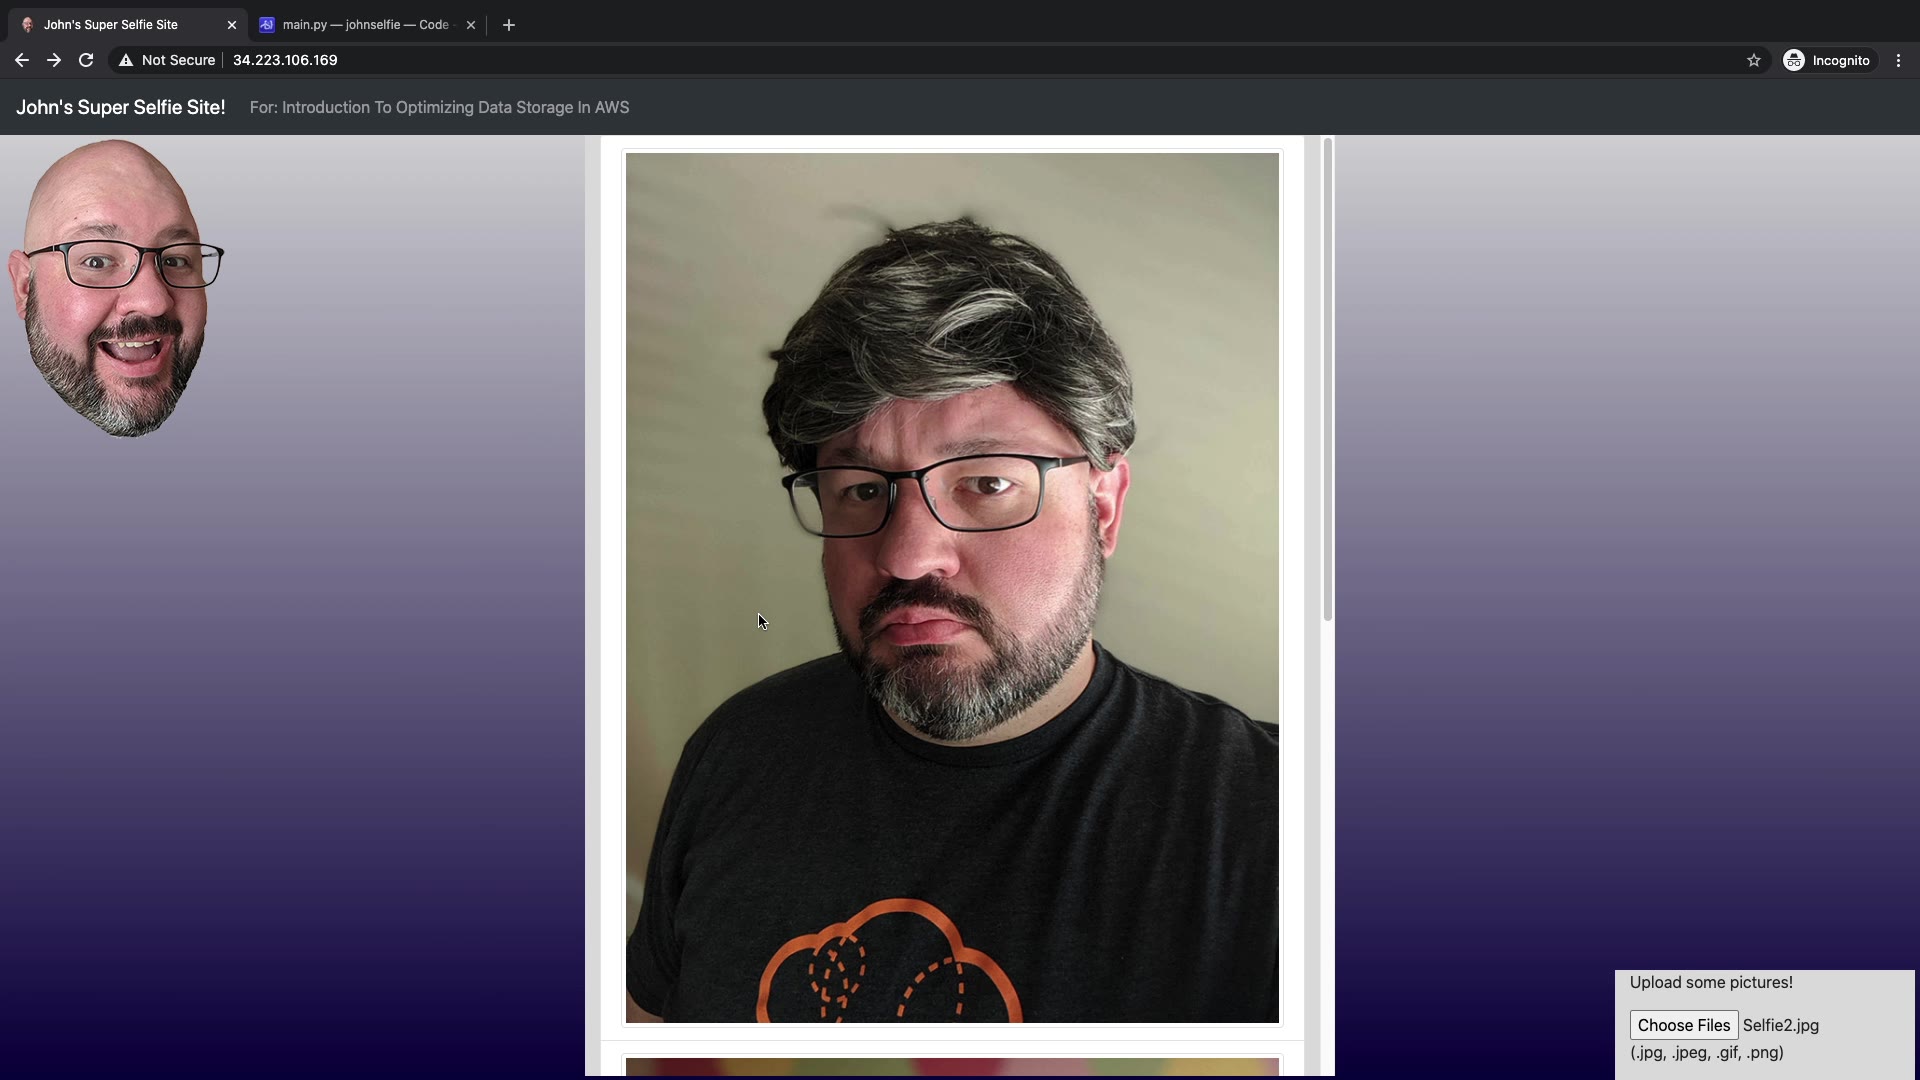This screenshot has height=1080, width=1920.
Task: Select John's Super Selfie Site tab
Action: [x=110, y=25]
